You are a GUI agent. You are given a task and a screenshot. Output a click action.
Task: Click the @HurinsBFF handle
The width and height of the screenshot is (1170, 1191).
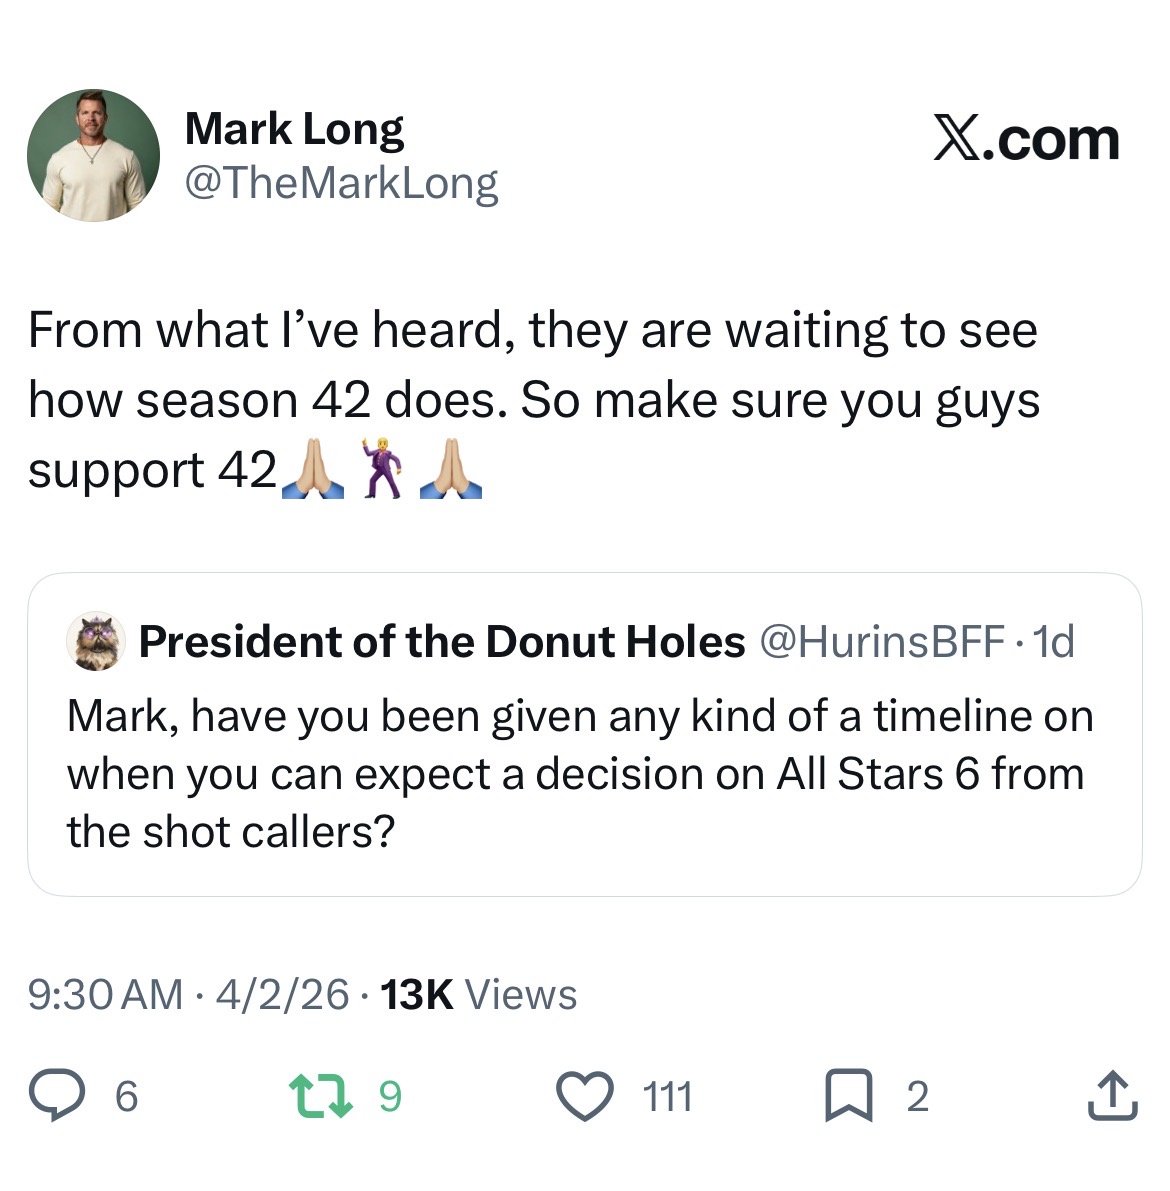[882, 642]
